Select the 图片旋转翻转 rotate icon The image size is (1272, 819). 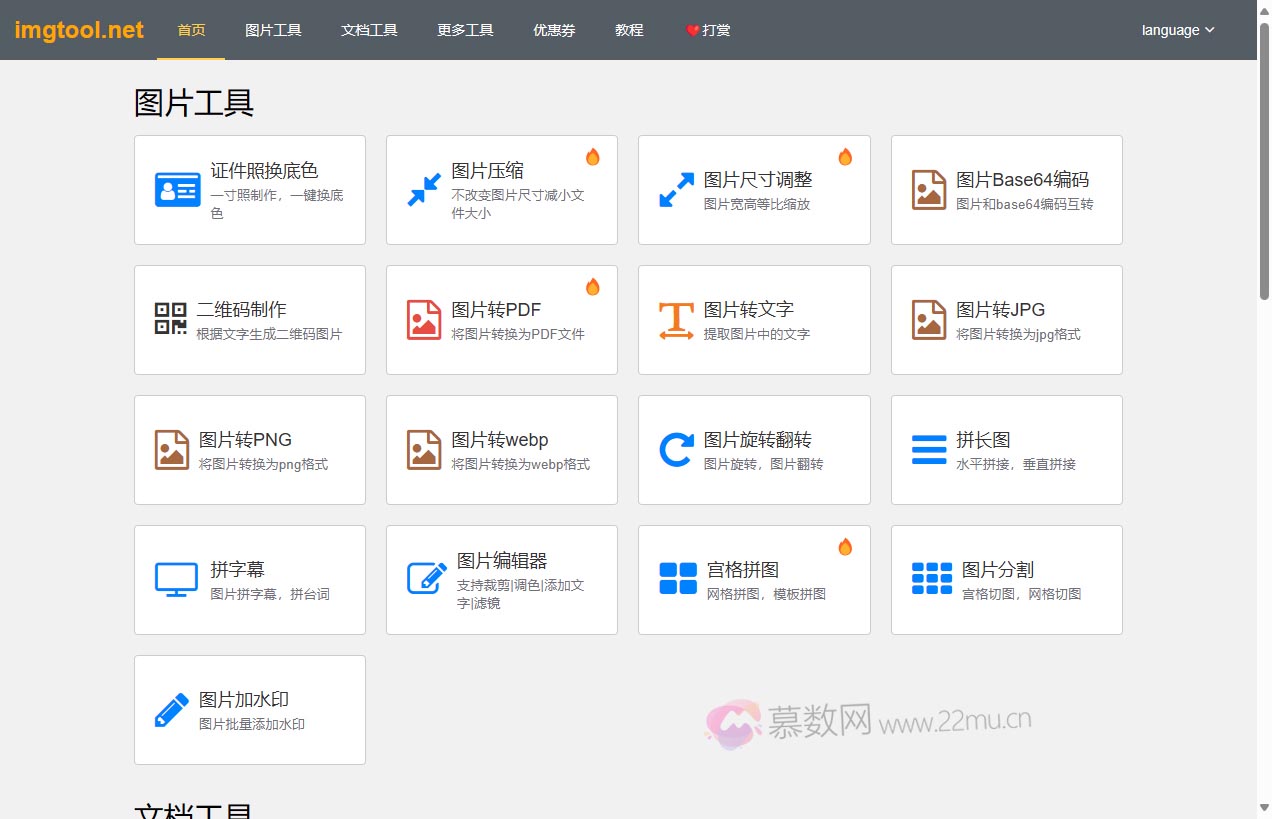[x=677, y=449]
